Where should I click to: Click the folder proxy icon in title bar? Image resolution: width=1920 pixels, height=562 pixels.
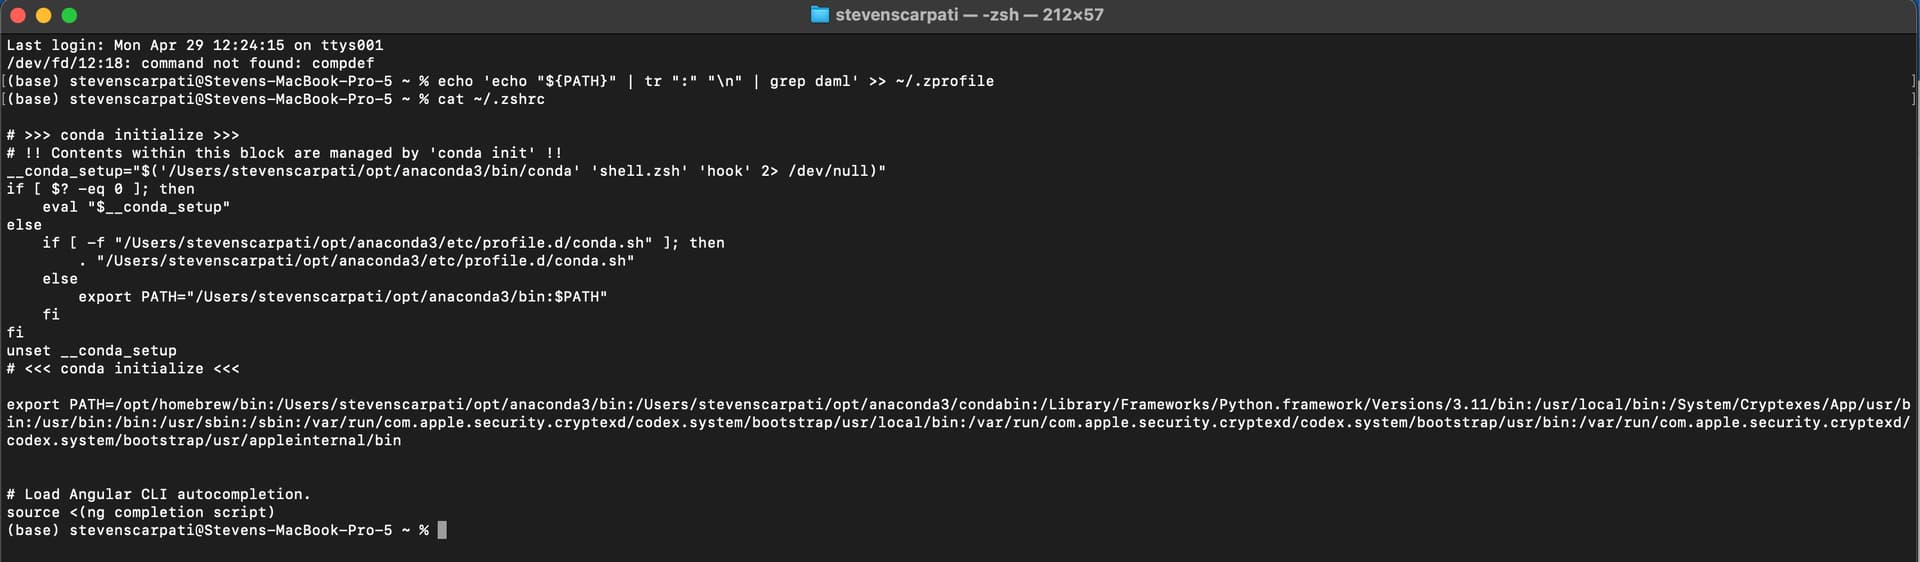pyautogui.click(x=819, y=15)
